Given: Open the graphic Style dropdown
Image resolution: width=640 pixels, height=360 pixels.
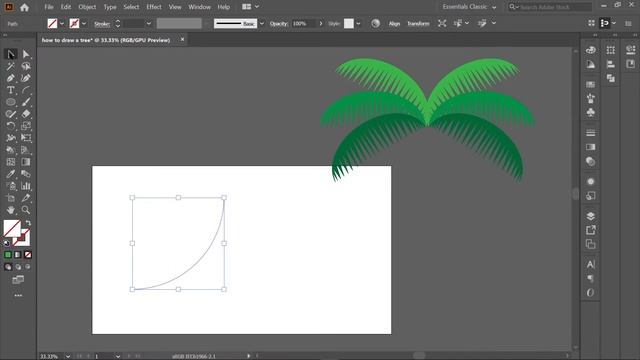Looking at the screenshot, I should pyautogui.click(x=358, y=24).
